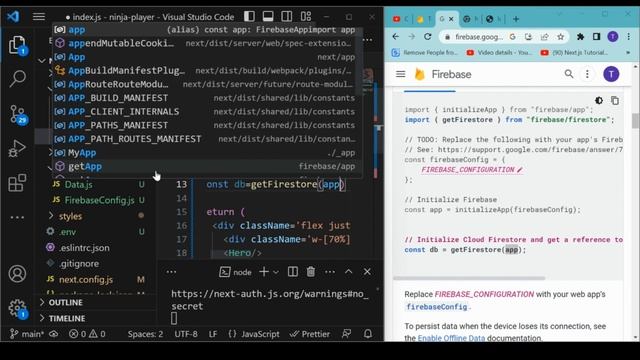Open VS Code hamburger application menu

[39, 17]
